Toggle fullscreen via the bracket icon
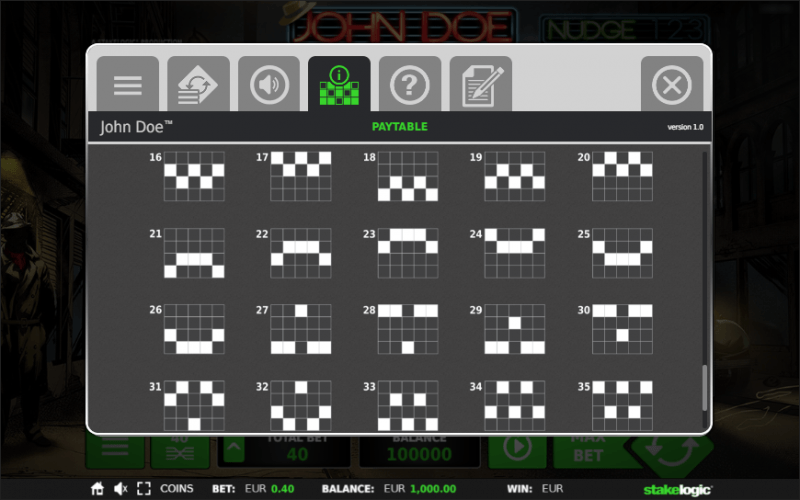800x500 pixels. (x=144, y=489)
